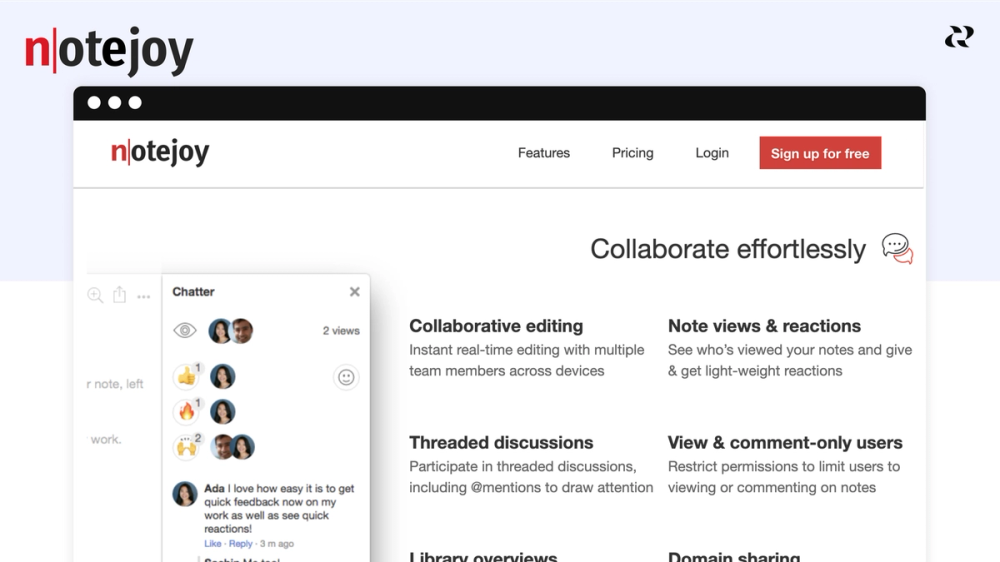Image resolution: width=1000 pixels, height=562 pixels.
Task: Click the 2 views text
Action: (341, 330)
